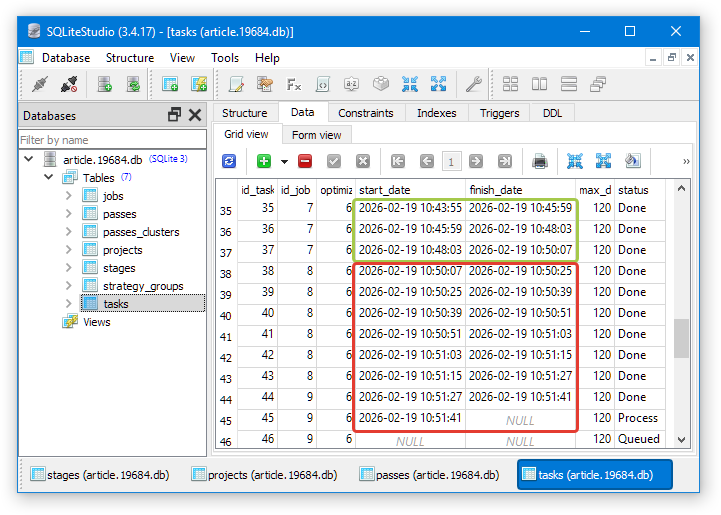
Task: Go to next data page
Action: (476, 161)
